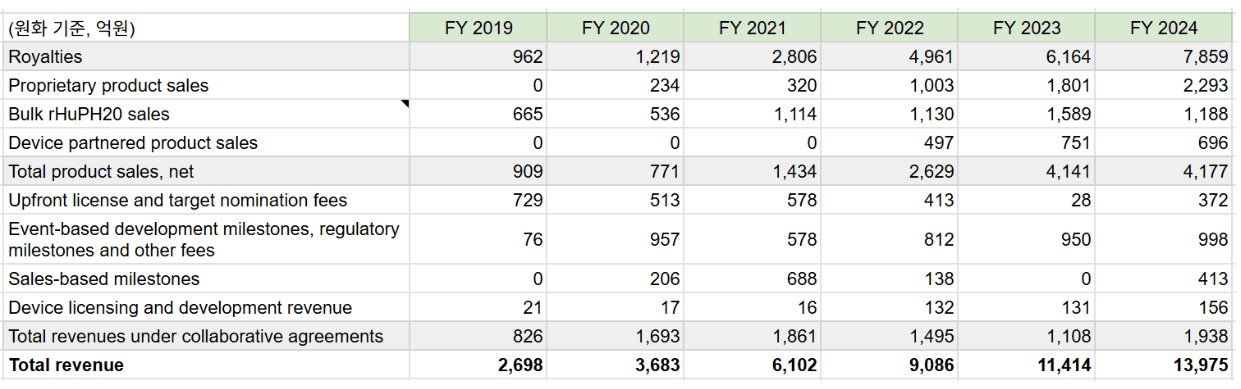Screen dimensions: 1241x389
Task: Click the FY 2020 Royalties value 1,219
Action: click(615, 57)
